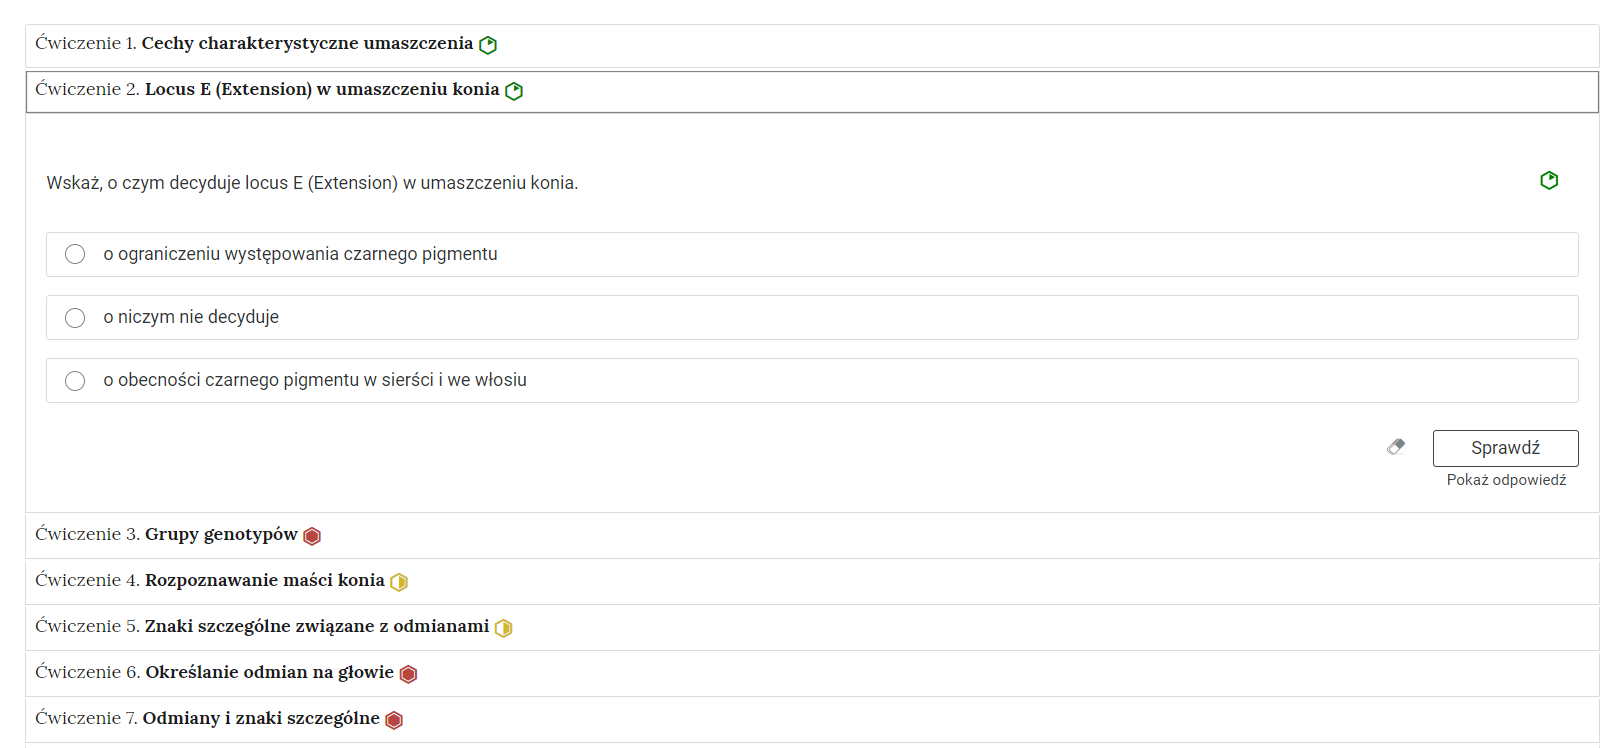Choose the 'o niczym nie decyduje' radio option
Image resolution: width=1612 pixels, height=748 pixels.
click(x=75, y=318)
